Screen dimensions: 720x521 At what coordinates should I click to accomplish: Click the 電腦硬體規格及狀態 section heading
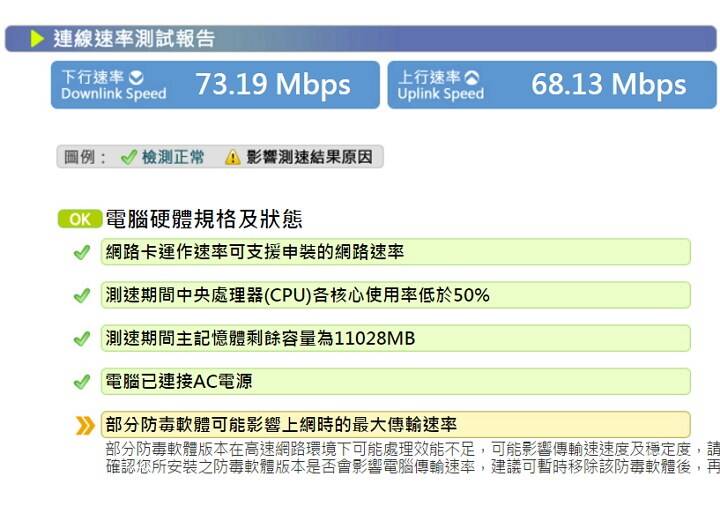204,220
